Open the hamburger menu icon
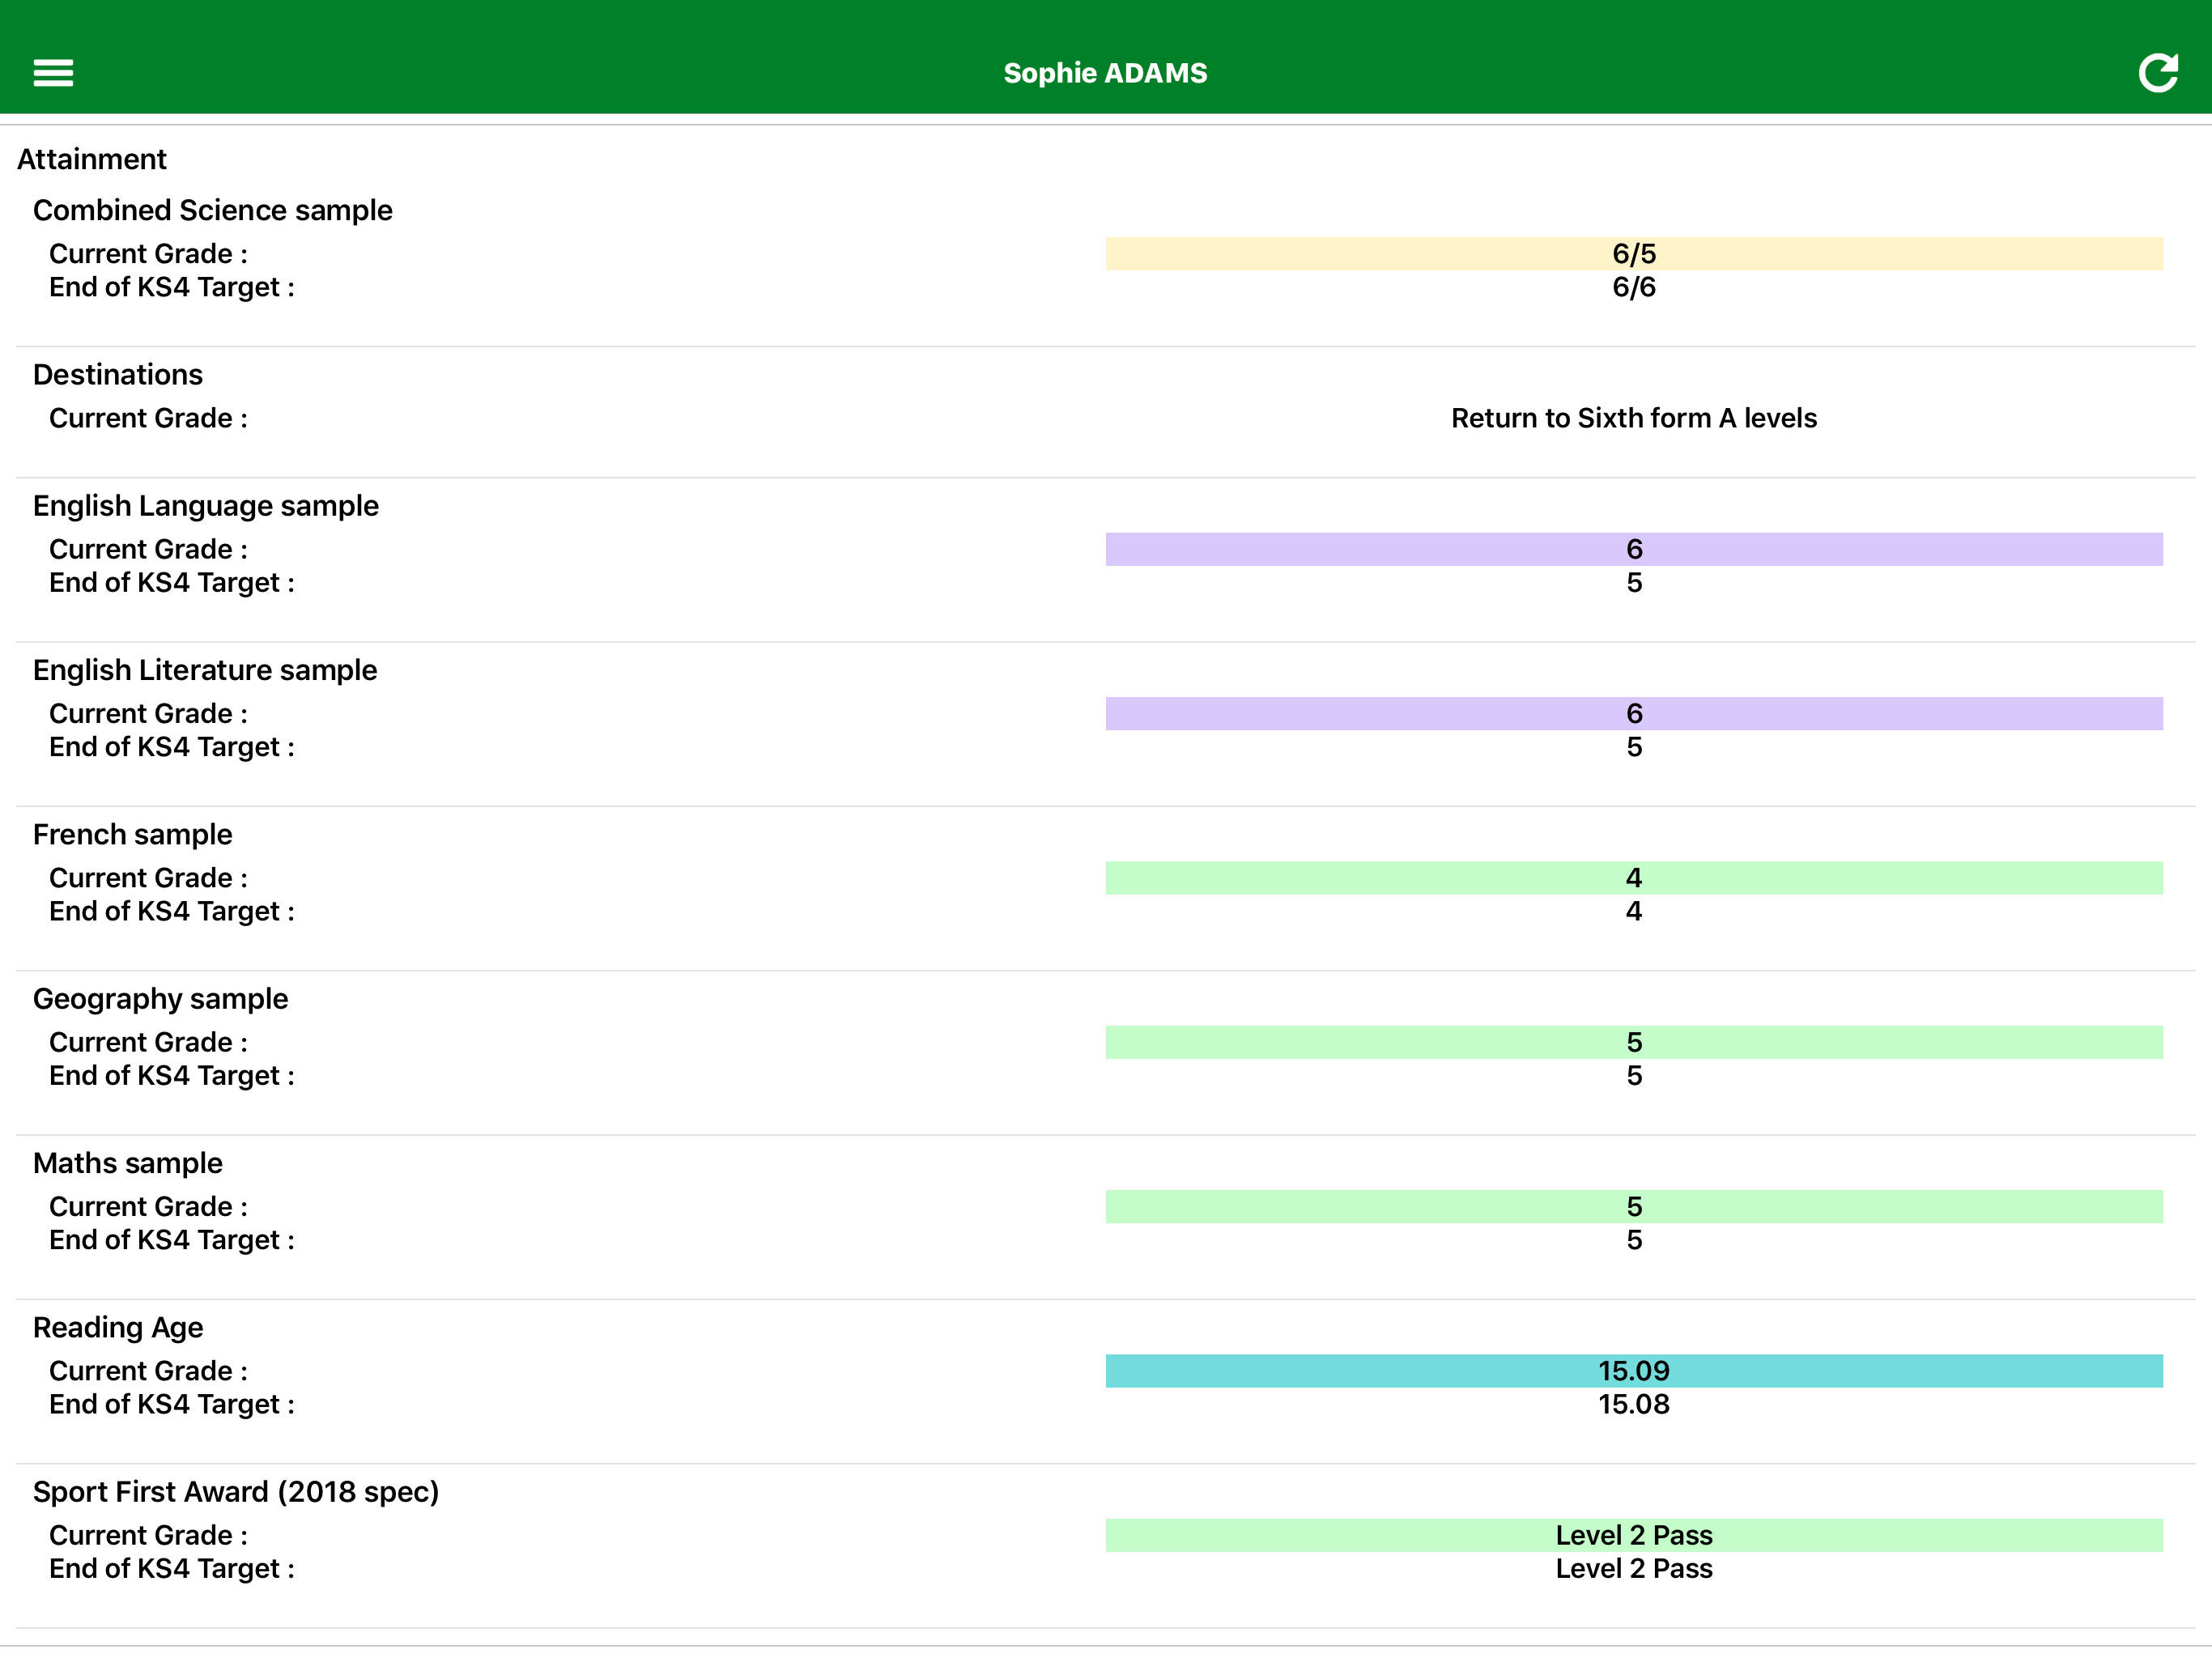Screen dimensions: 2212x1658 (x=53, y=73)
